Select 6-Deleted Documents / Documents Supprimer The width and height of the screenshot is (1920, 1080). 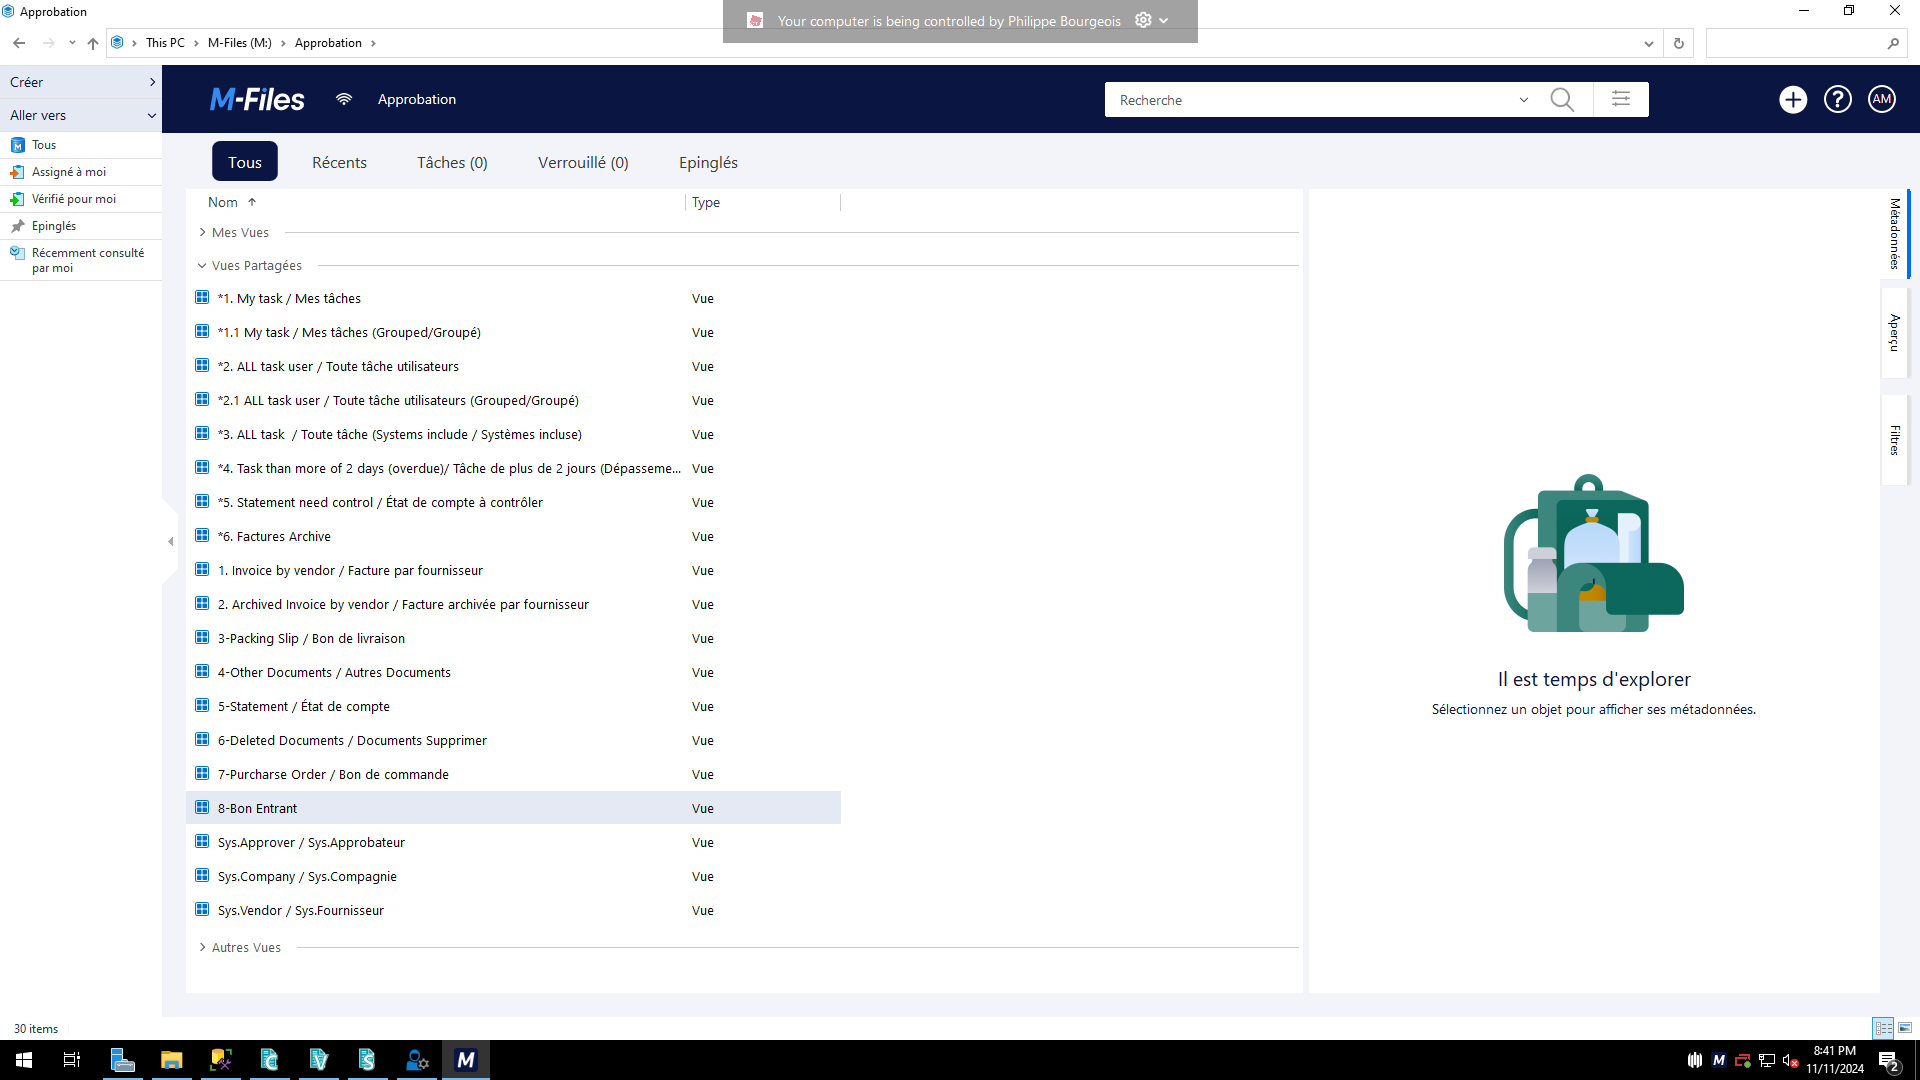point(513,740)
